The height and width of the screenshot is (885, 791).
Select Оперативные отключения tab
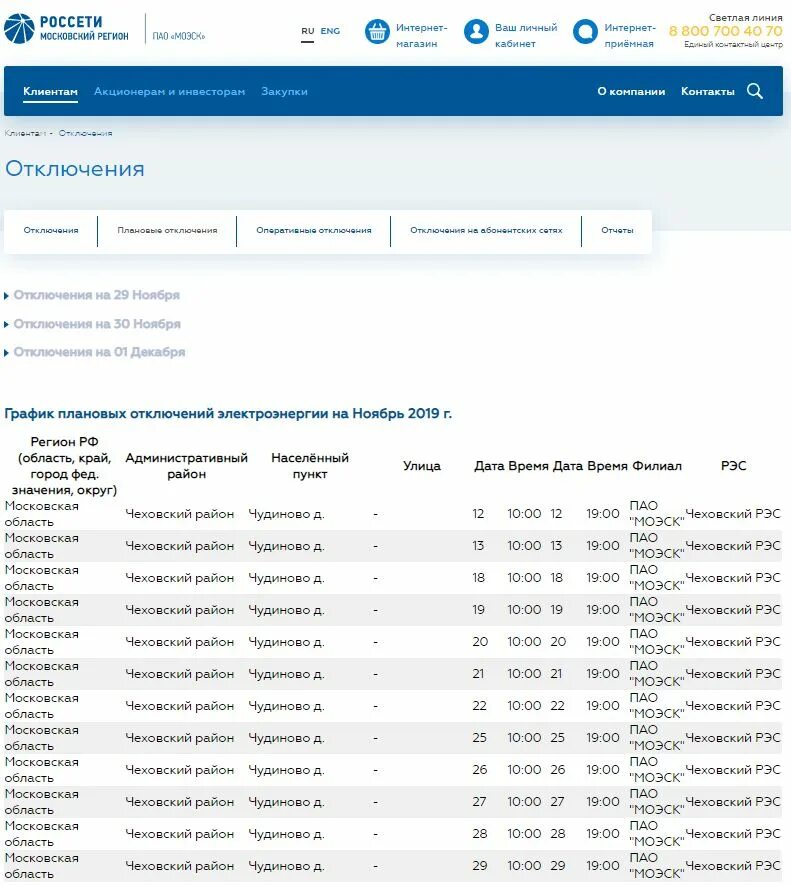pyautogui.click(x=314, y=230)
